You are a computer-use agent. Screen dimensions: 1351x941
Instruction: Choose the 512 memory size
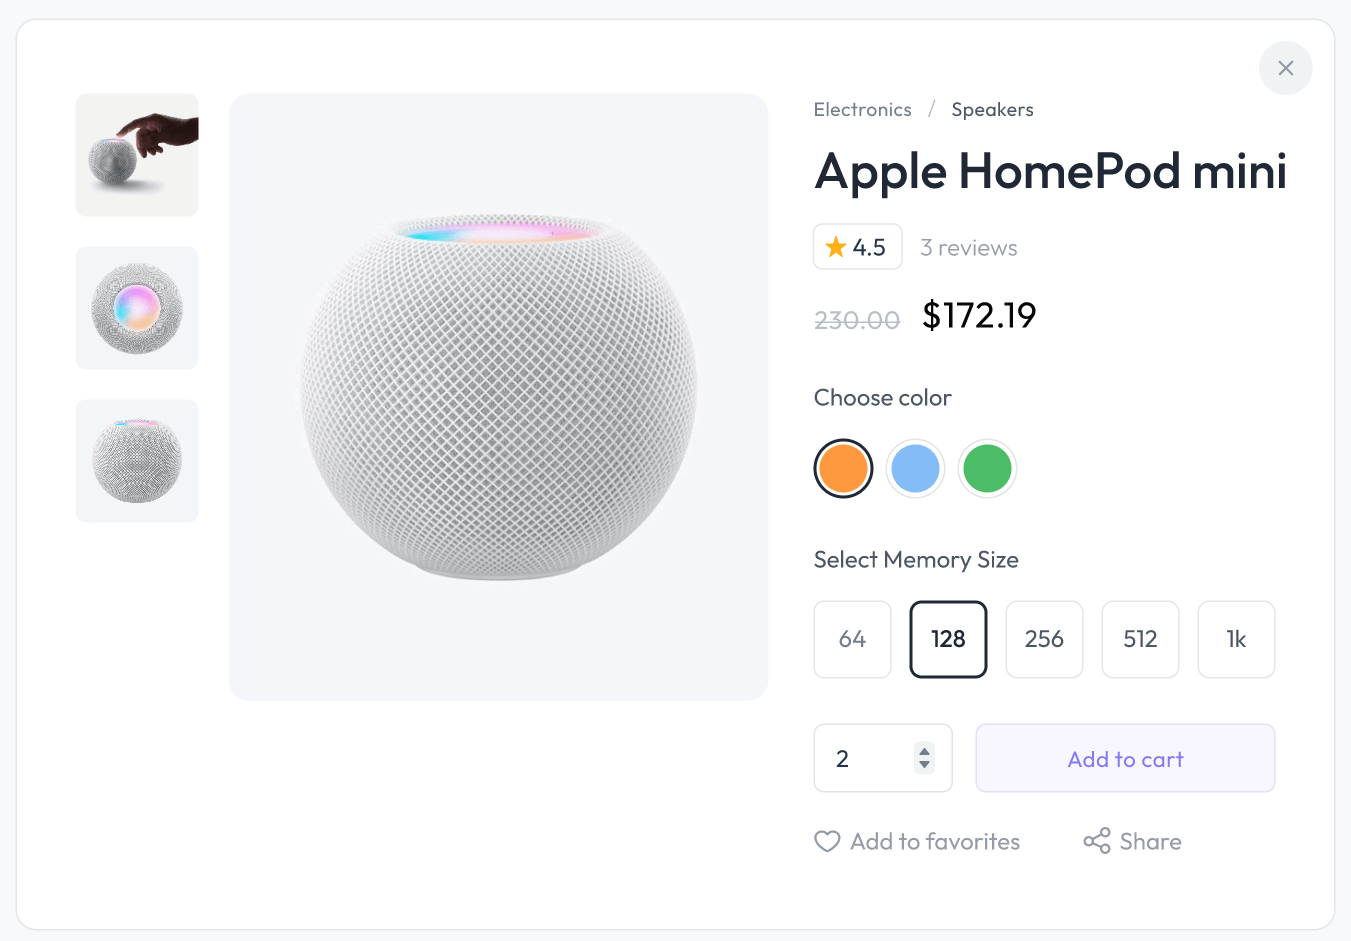click(1140, 639)
